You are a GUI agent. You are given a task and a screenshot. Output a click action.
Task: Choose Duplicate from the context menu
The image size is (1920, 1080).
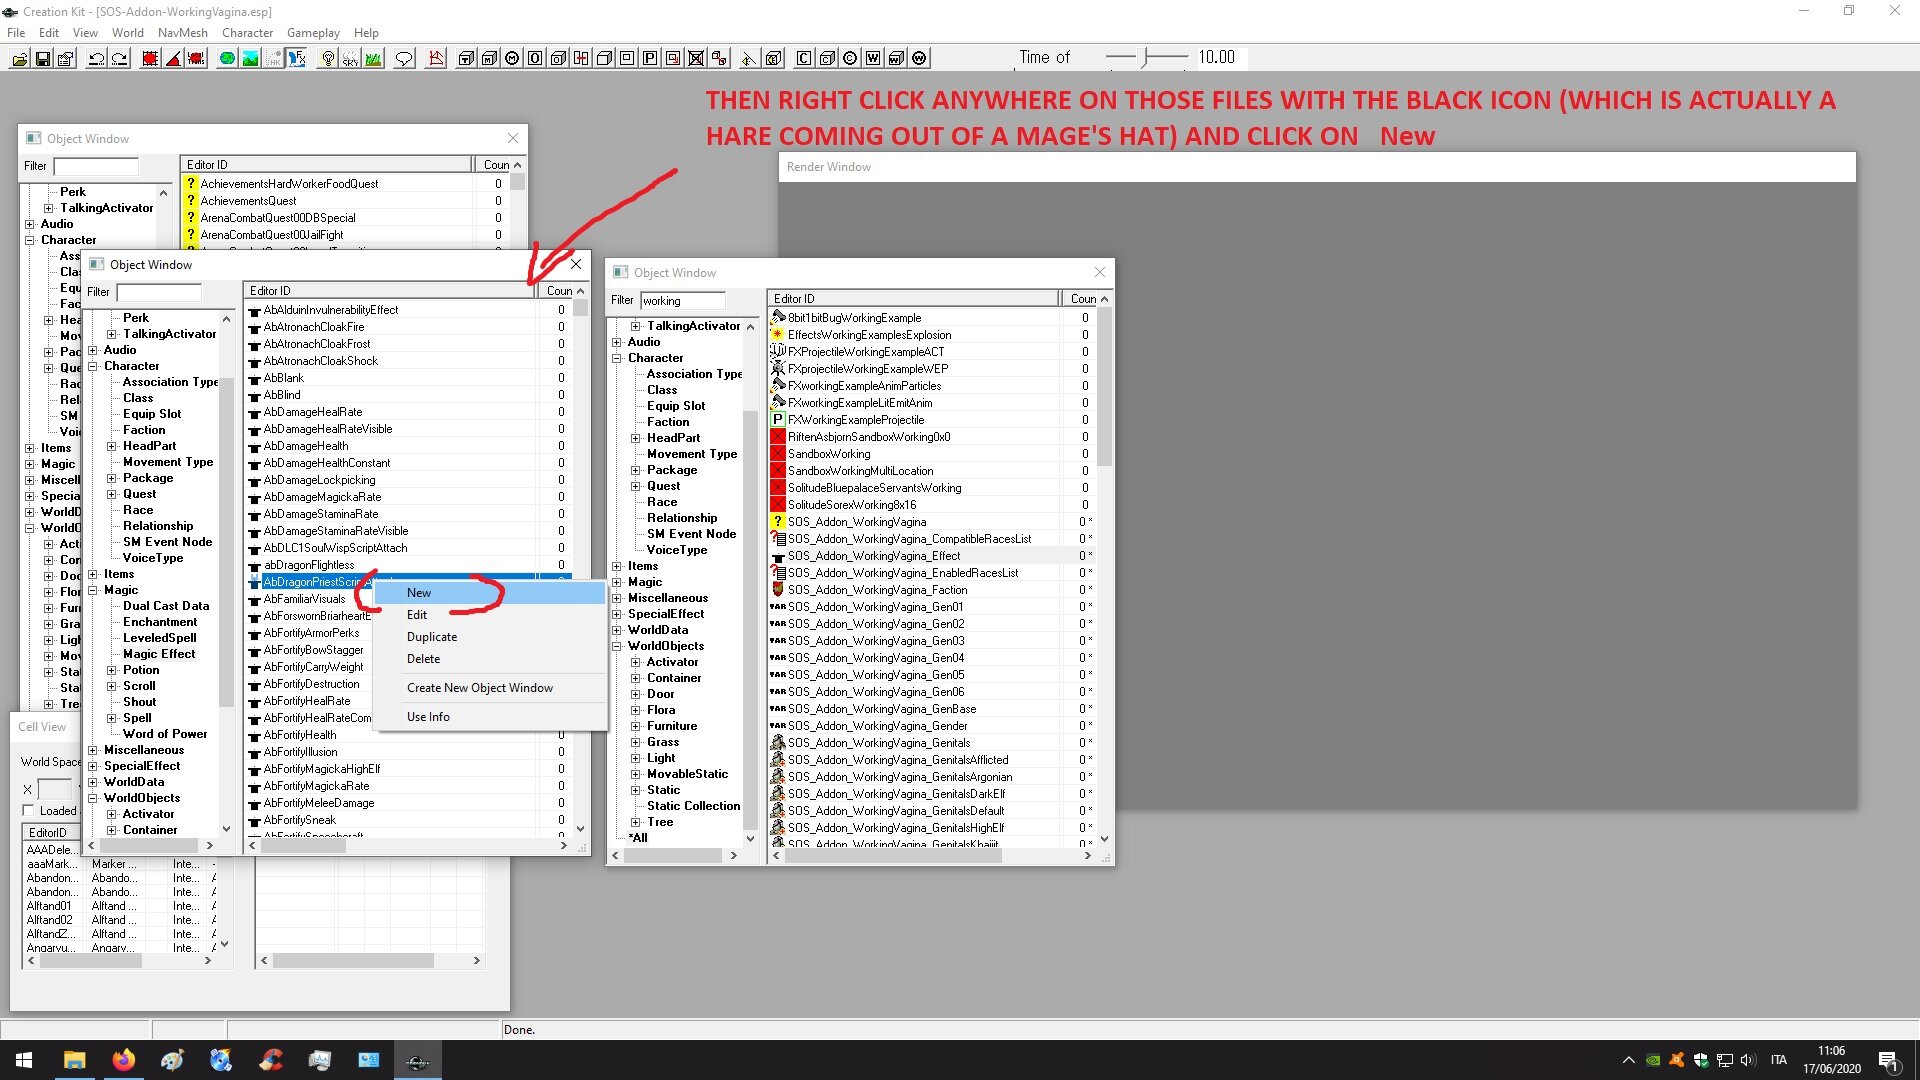coord(490,637)
